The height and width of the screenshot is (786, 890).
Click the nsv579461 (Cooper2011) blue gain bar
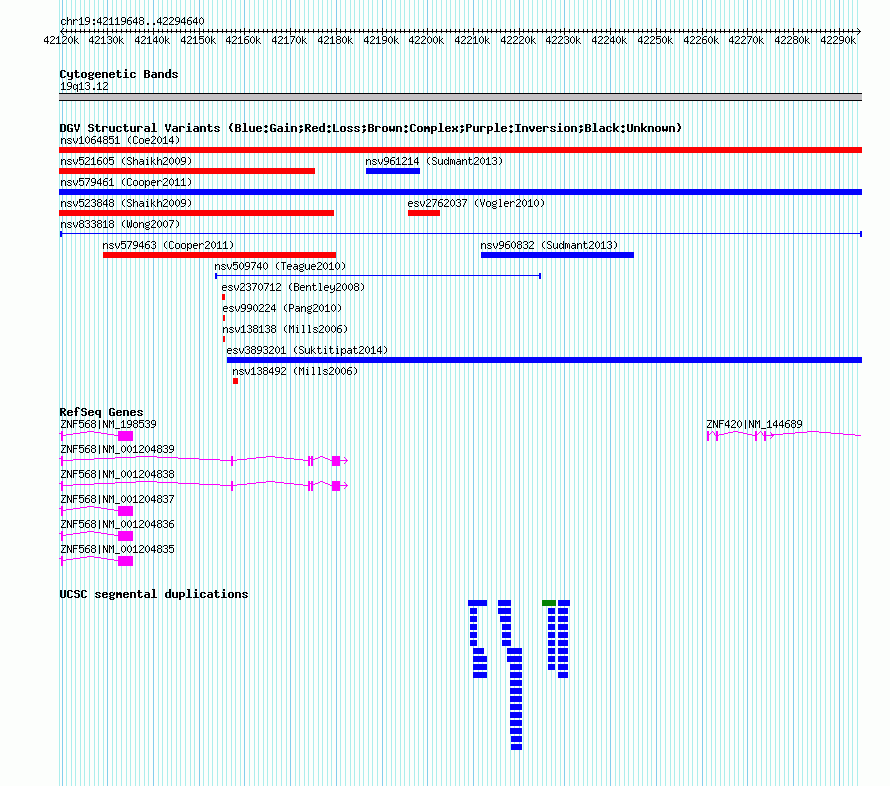[x=460, y=192]
